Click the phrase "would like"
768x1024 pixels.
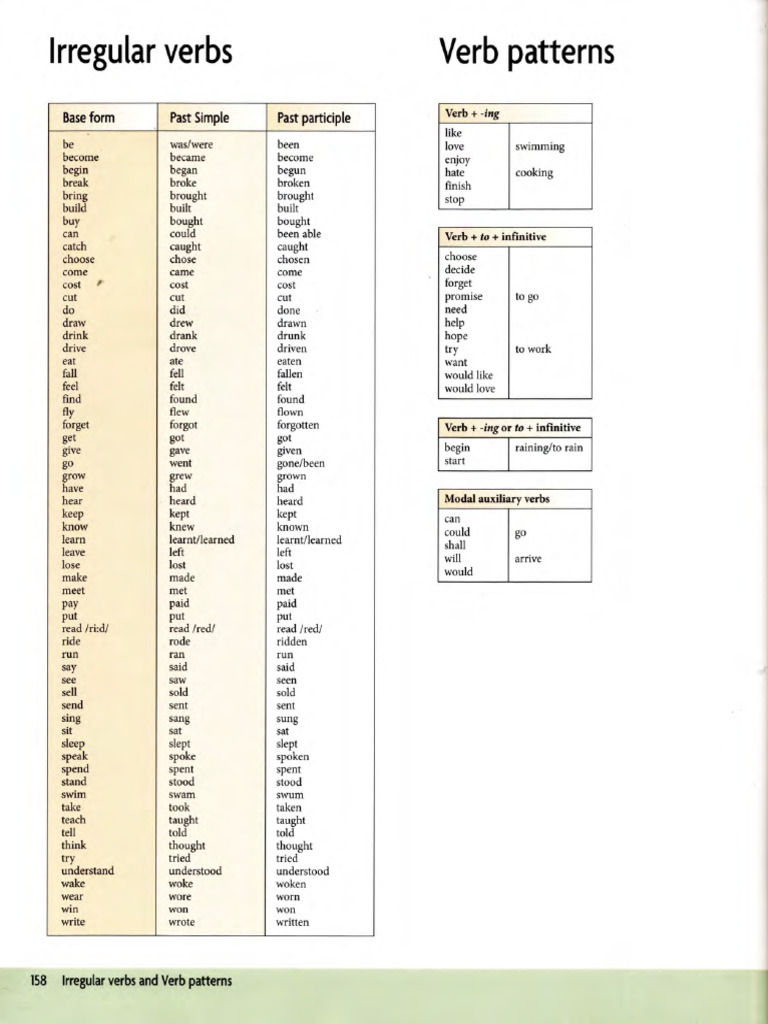tap(469, 376)
